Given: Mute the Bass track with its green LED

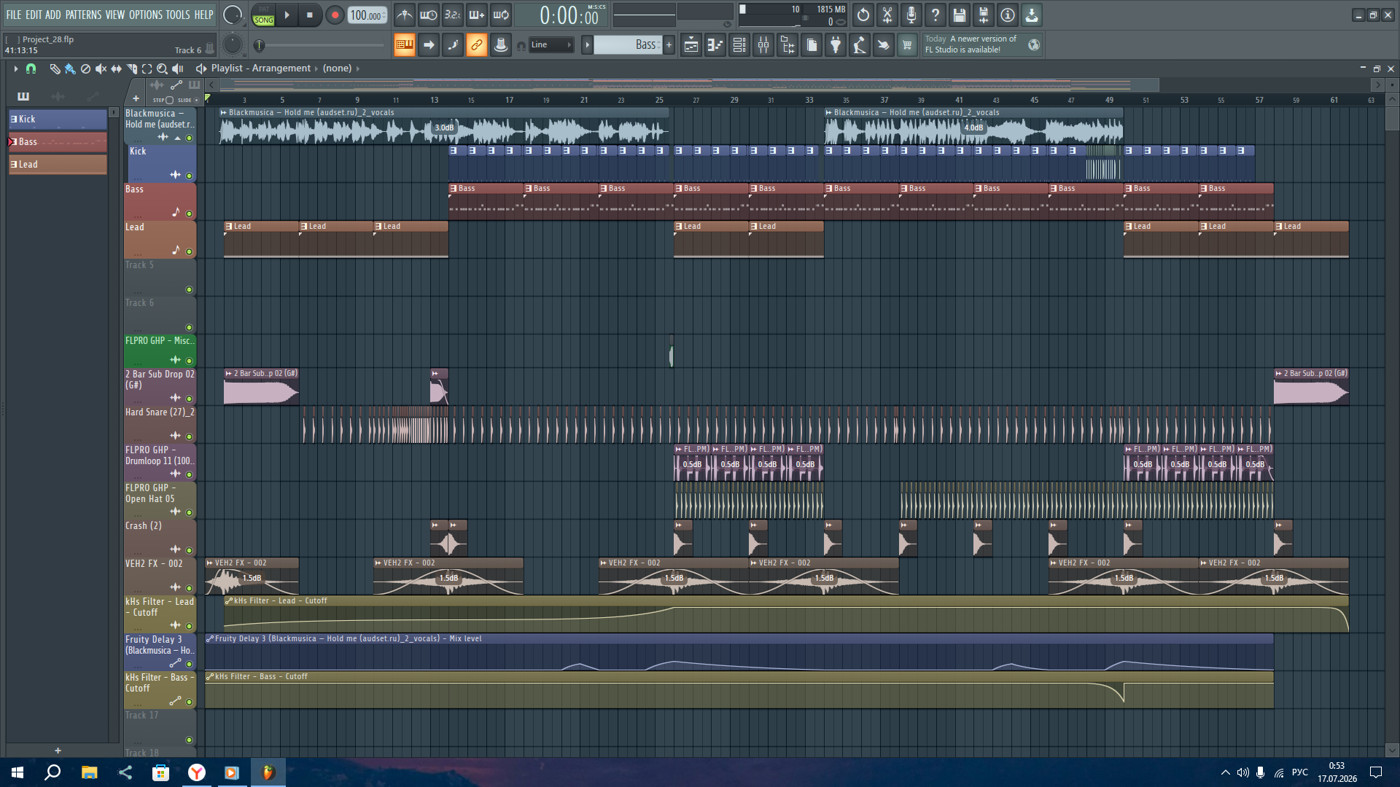Looking at the screenshot, I should (189, 214).
